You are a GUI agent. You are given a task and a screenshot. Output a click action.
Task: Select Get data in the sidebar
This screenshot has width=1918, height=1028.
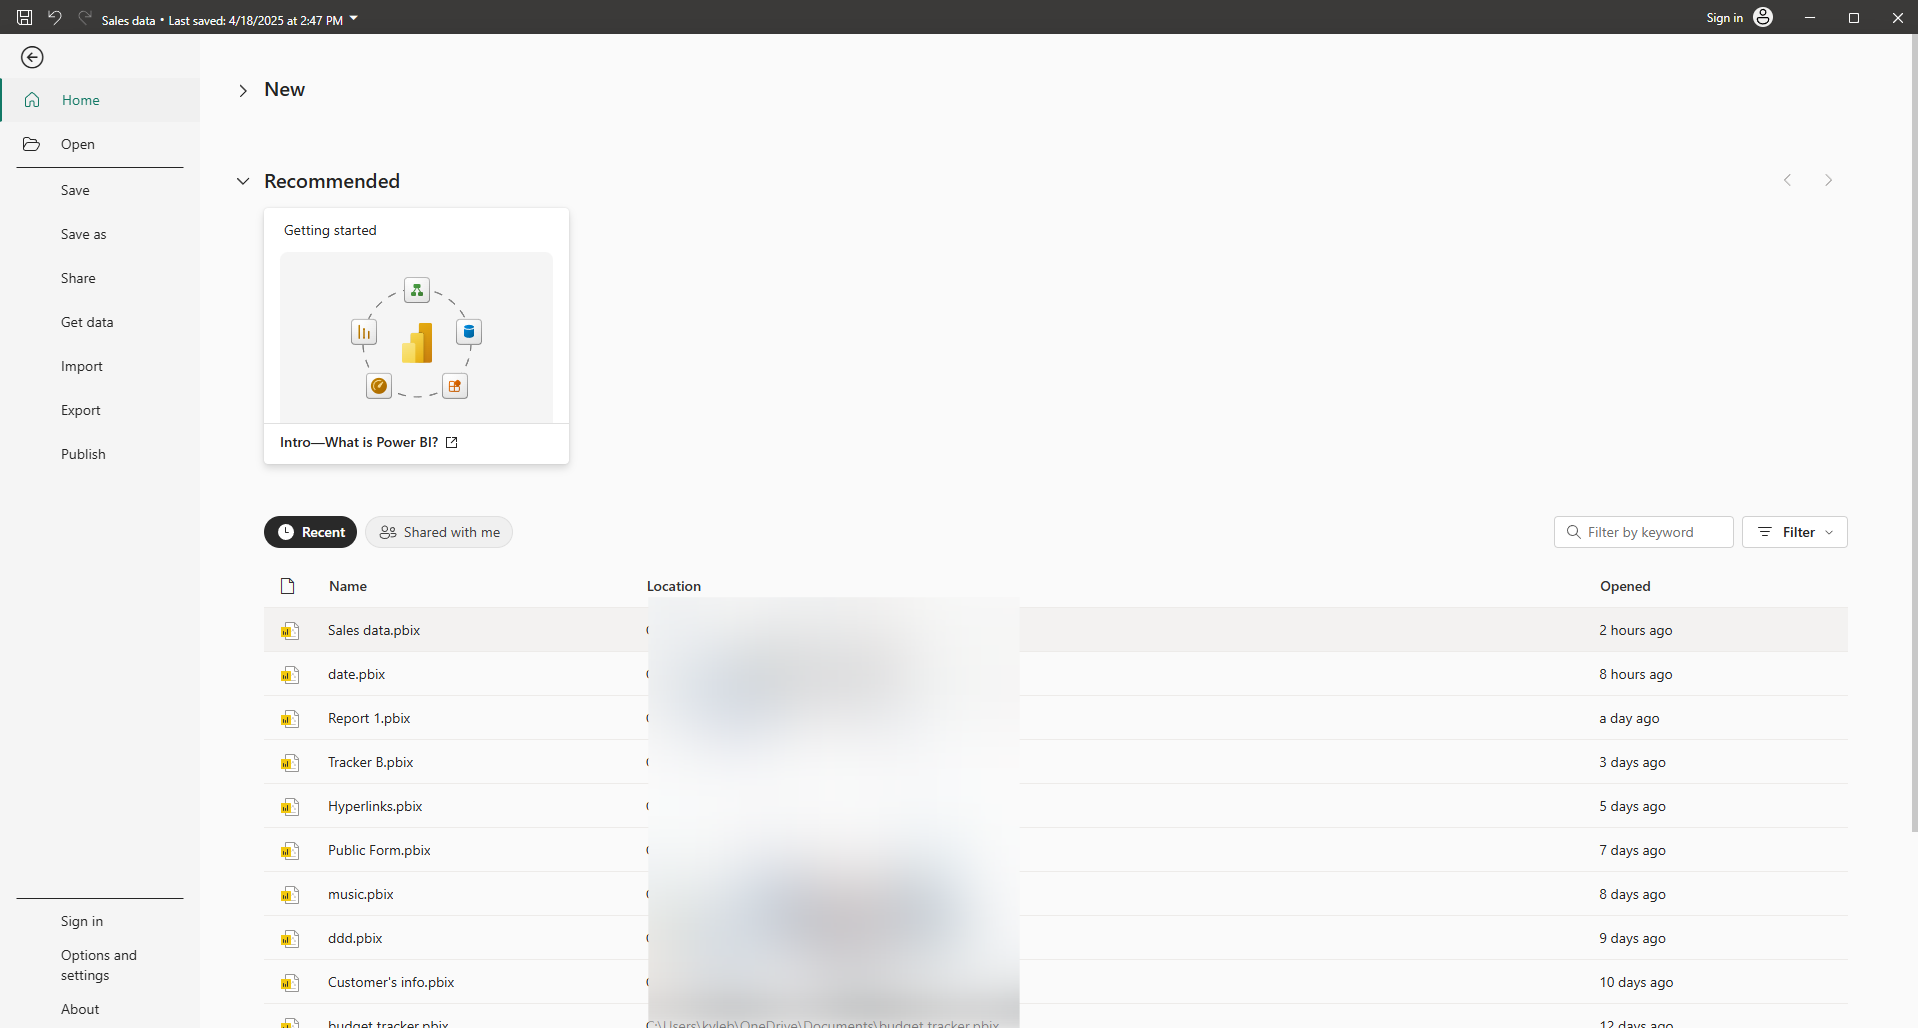coord(87,322)
